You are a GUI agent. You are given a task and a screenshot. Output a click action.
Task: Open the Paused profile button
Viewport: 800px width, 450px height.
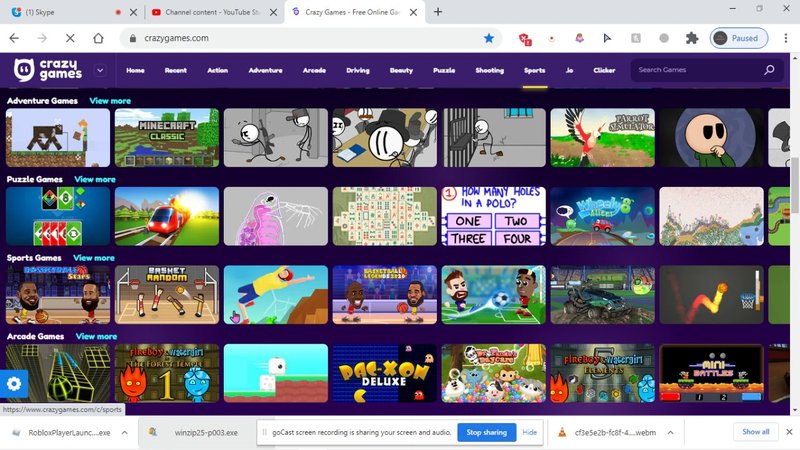point(739,38)
